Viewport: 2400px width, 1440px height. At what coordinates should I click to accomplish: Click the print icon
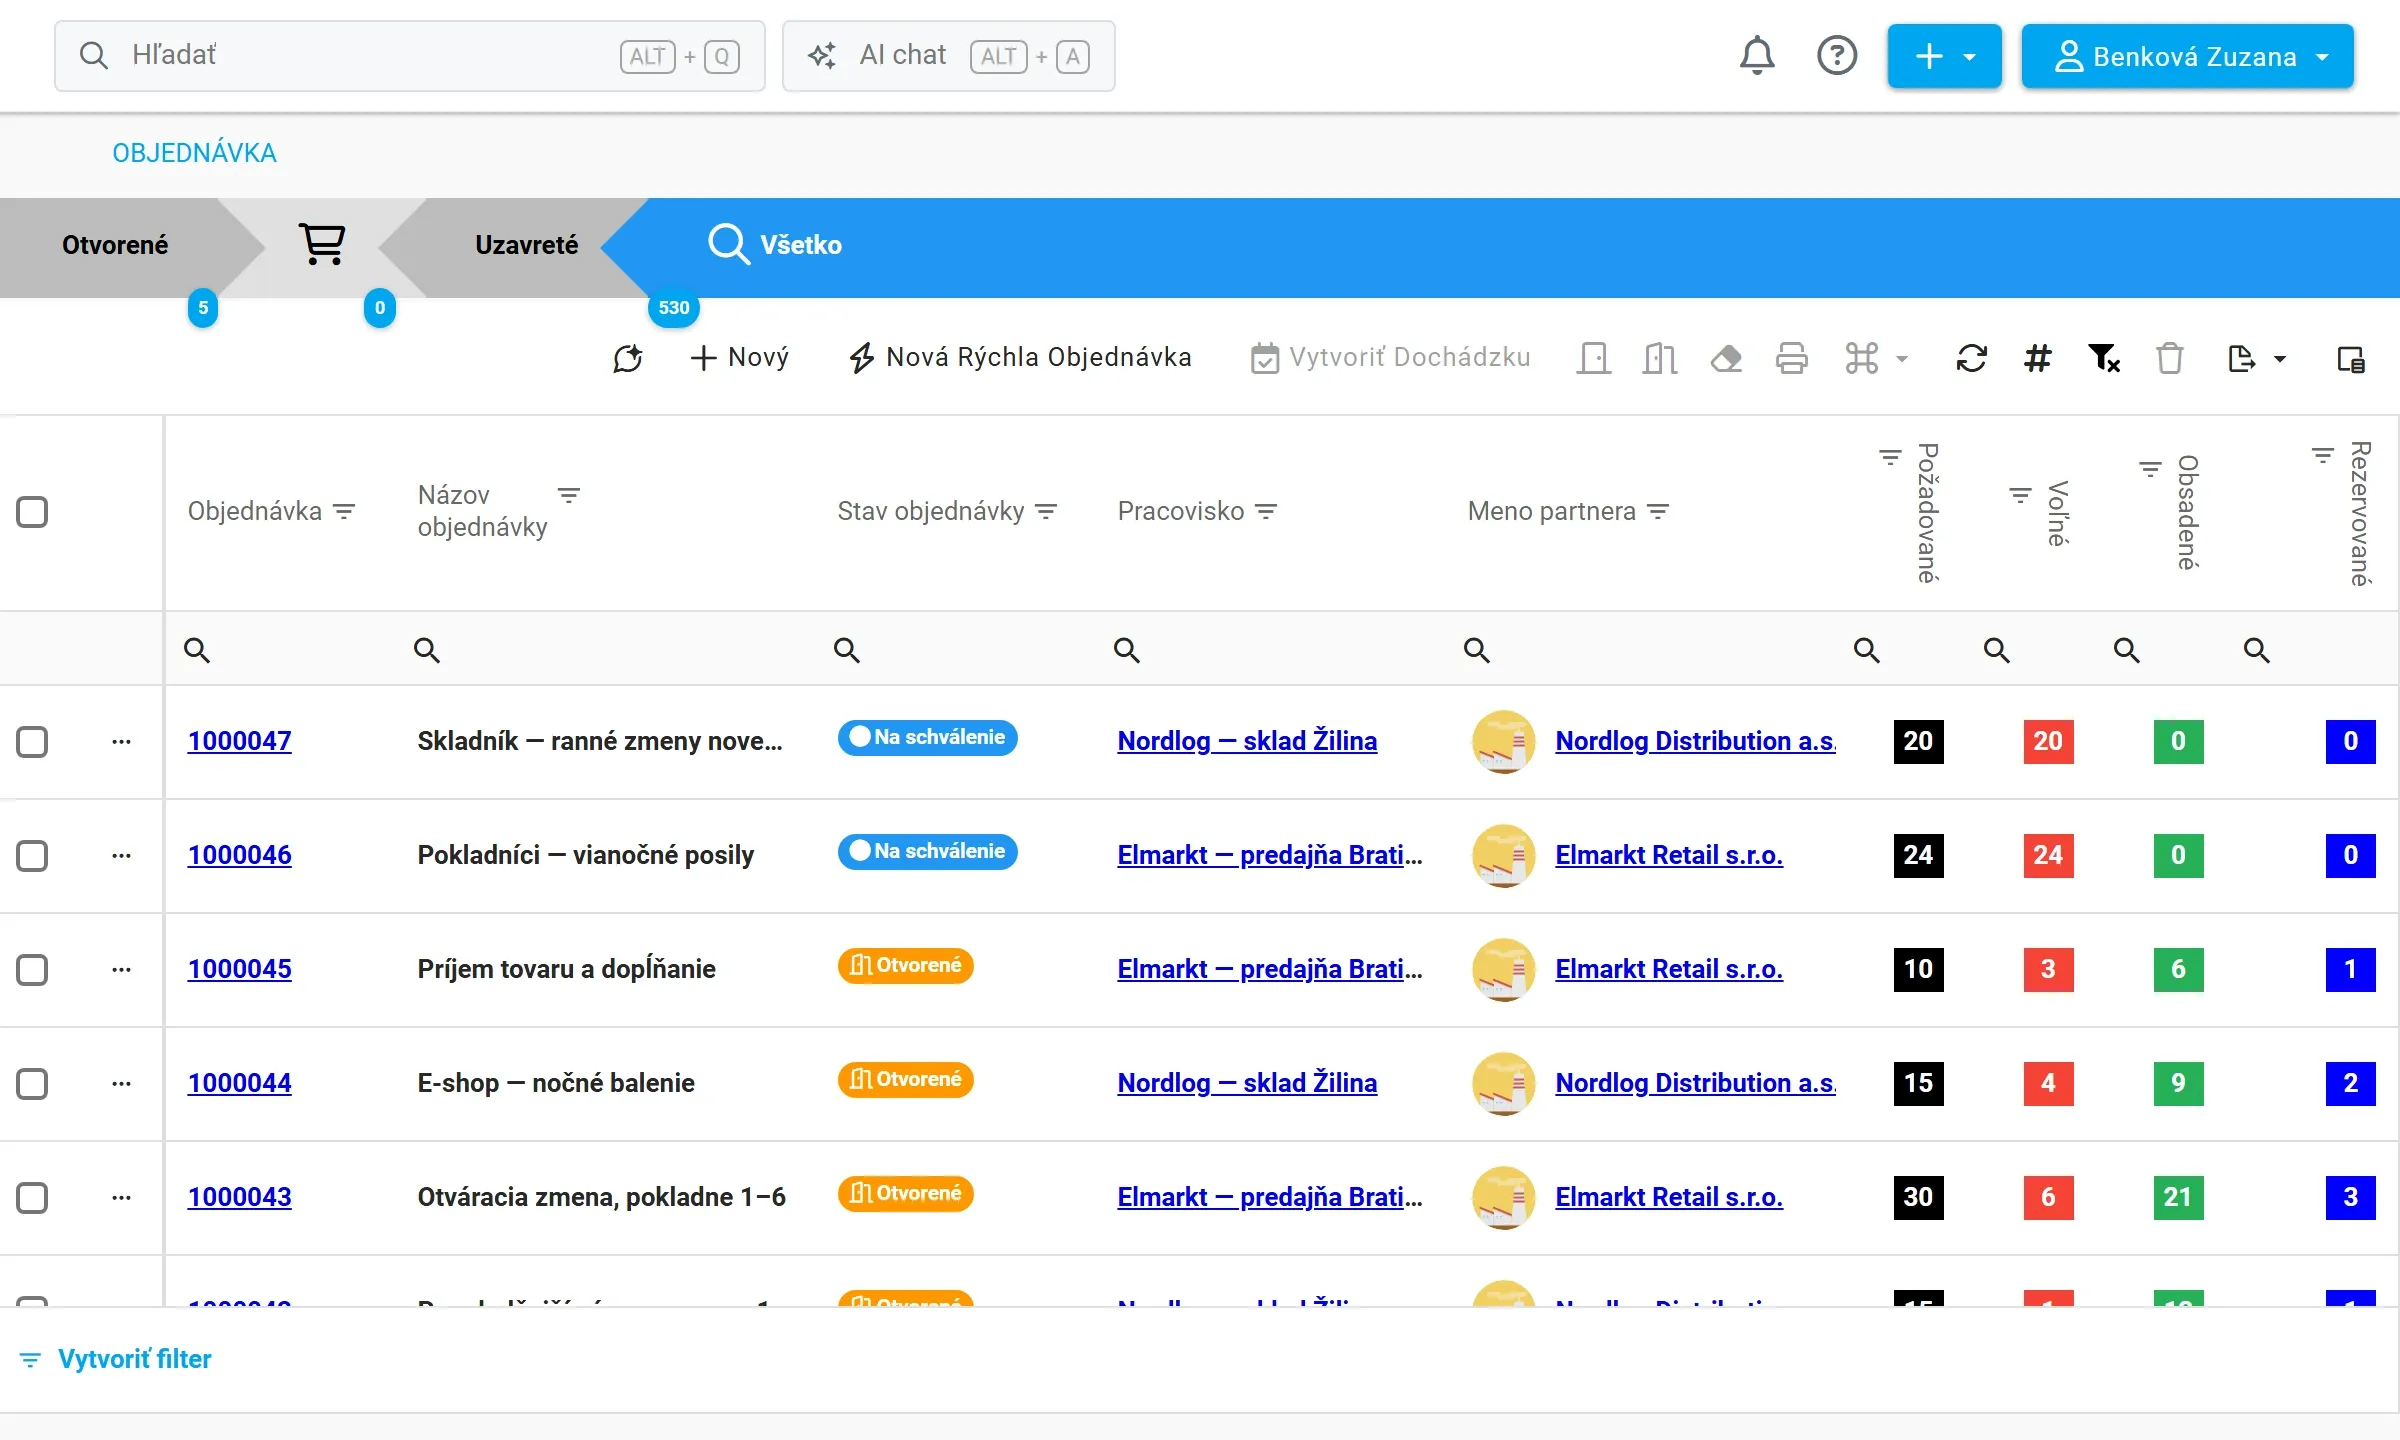1792,358
